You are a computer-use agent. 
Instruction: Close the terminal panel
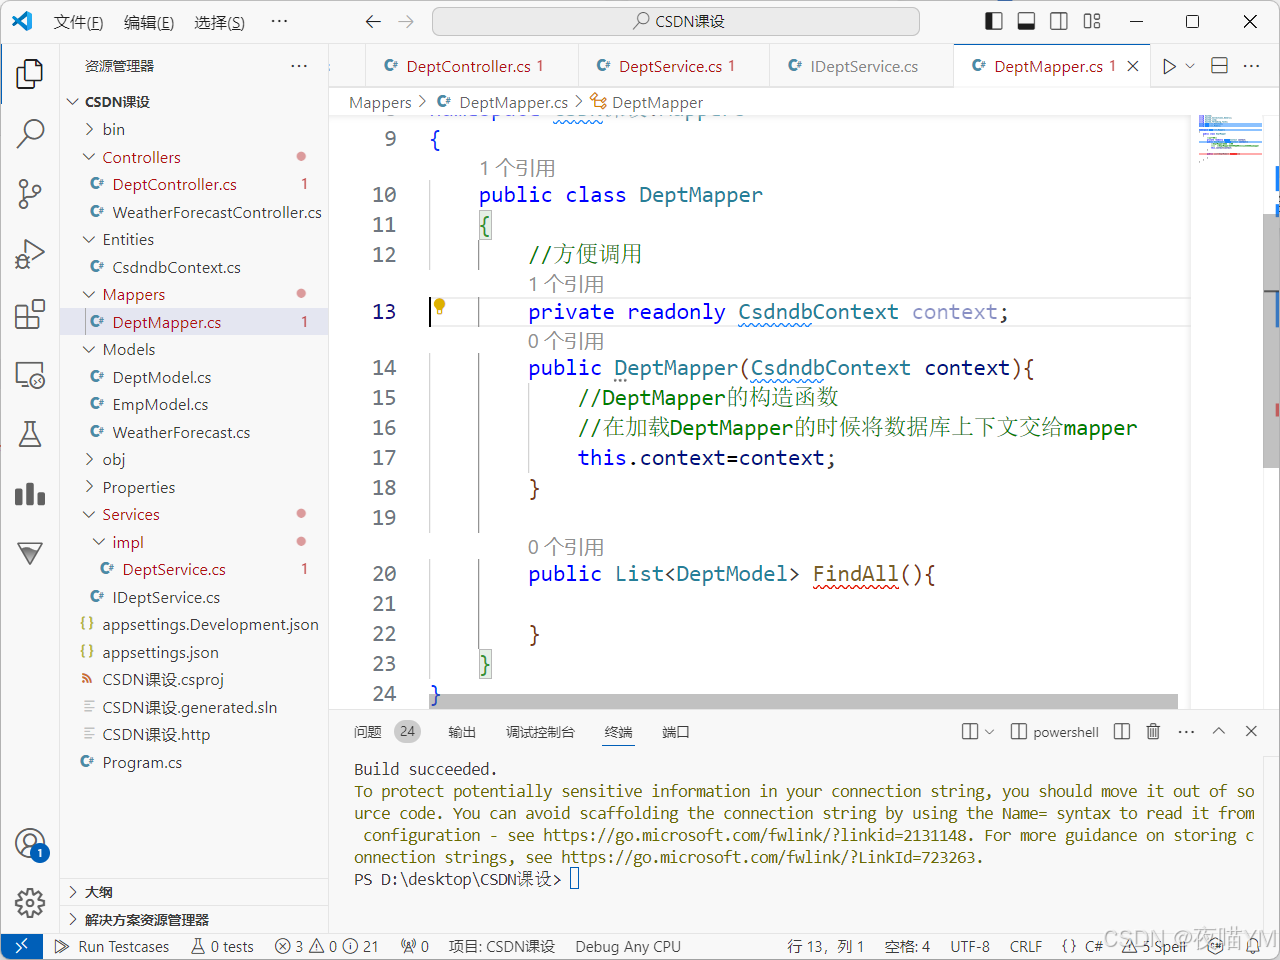(x=1251, y=732)
